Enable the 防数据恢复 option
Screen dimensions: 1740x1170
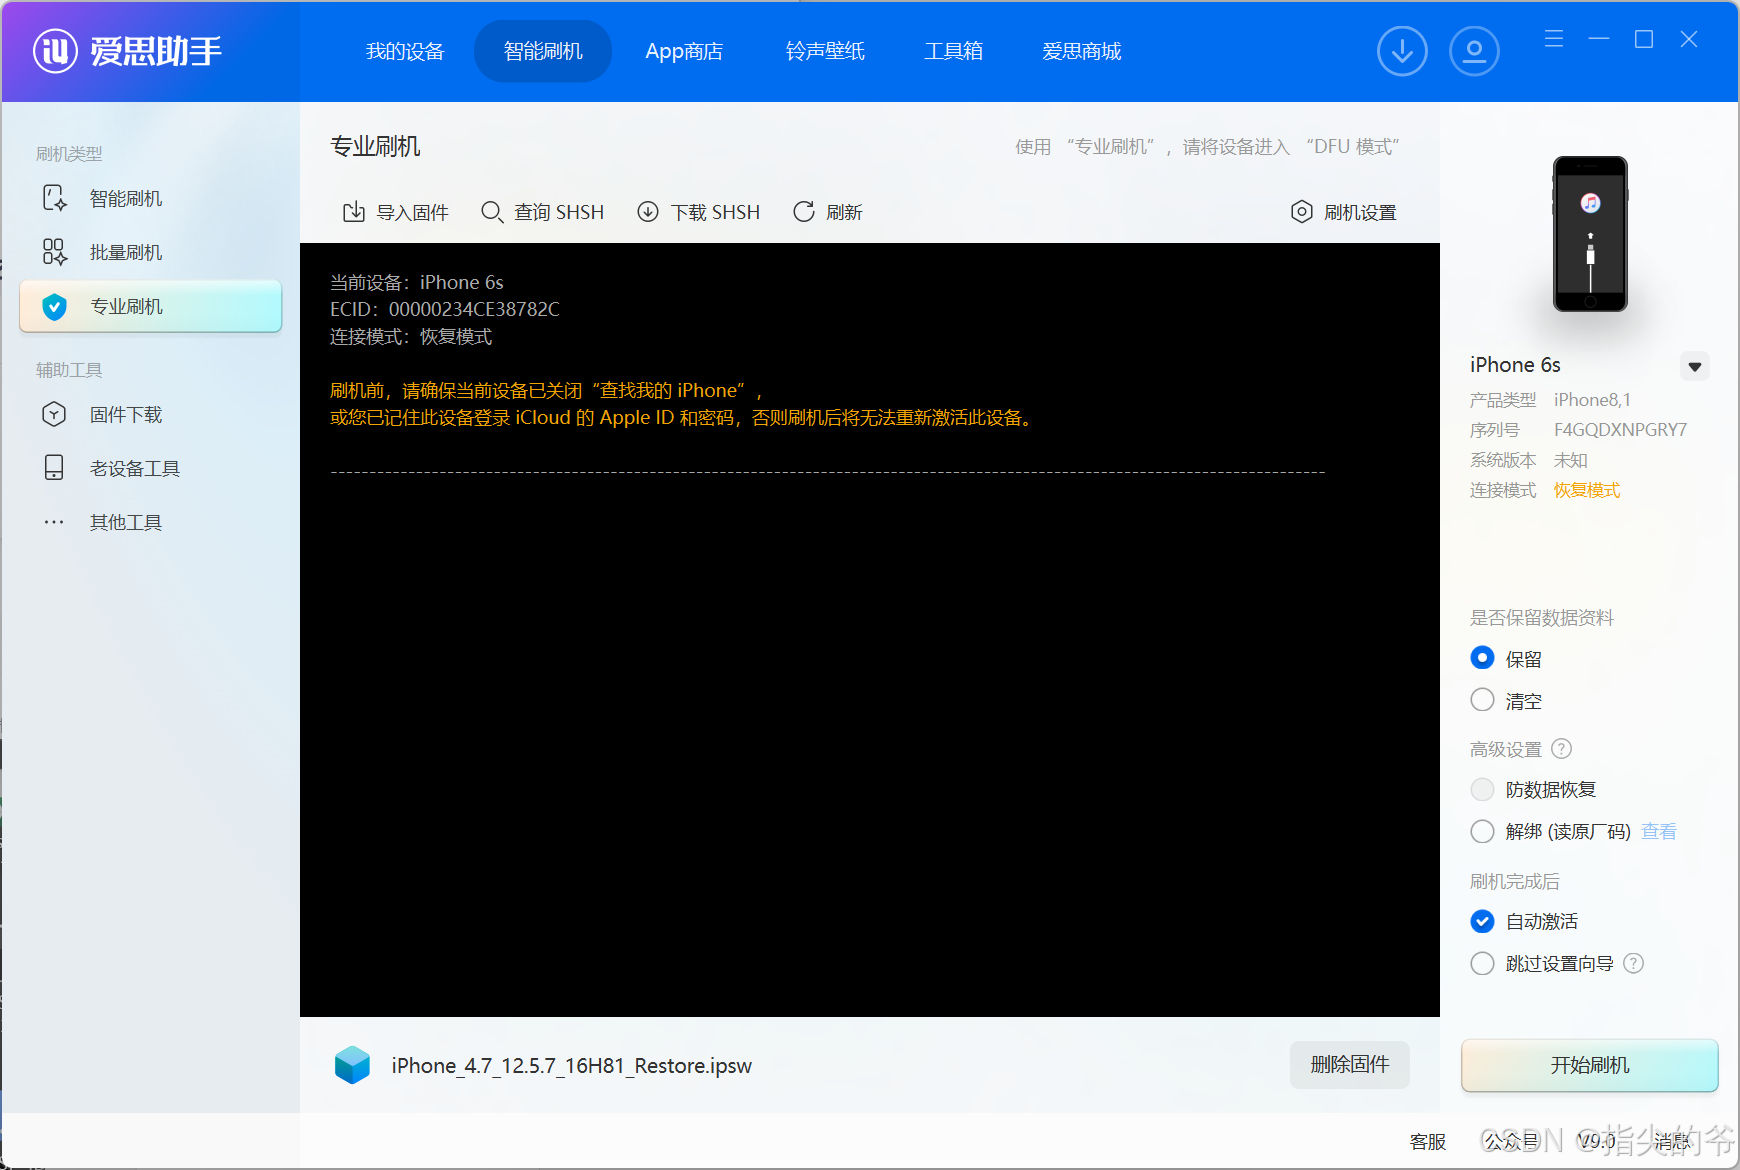coord(1482,789)
